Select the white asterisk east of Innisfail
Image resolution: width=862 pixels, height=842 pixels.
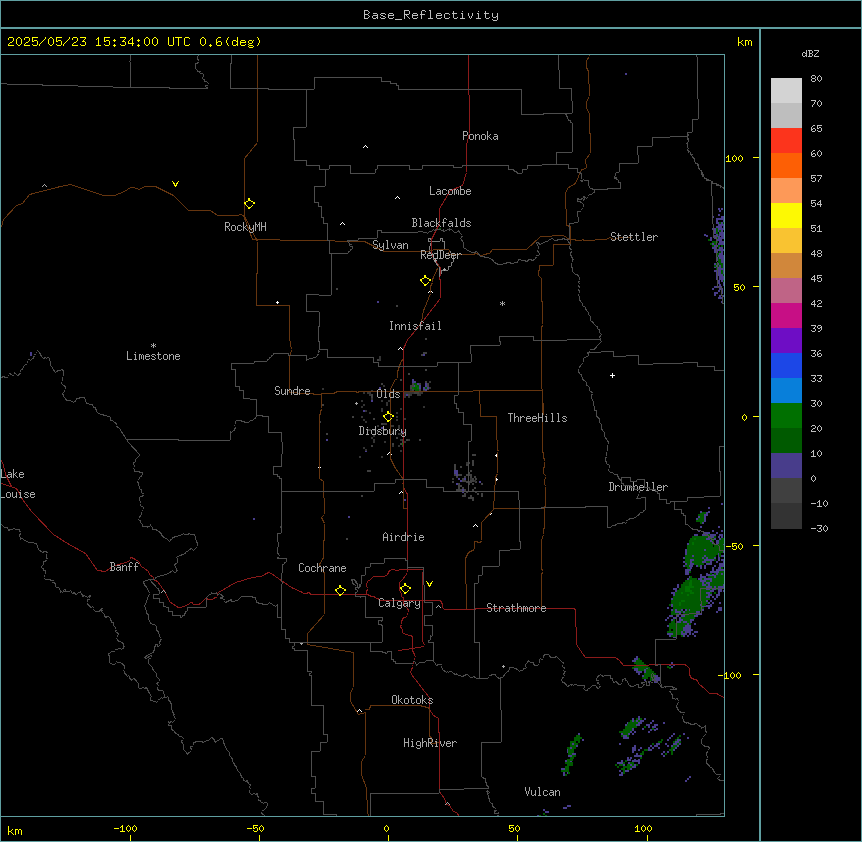pyautogui.click(x=502, y=303)
